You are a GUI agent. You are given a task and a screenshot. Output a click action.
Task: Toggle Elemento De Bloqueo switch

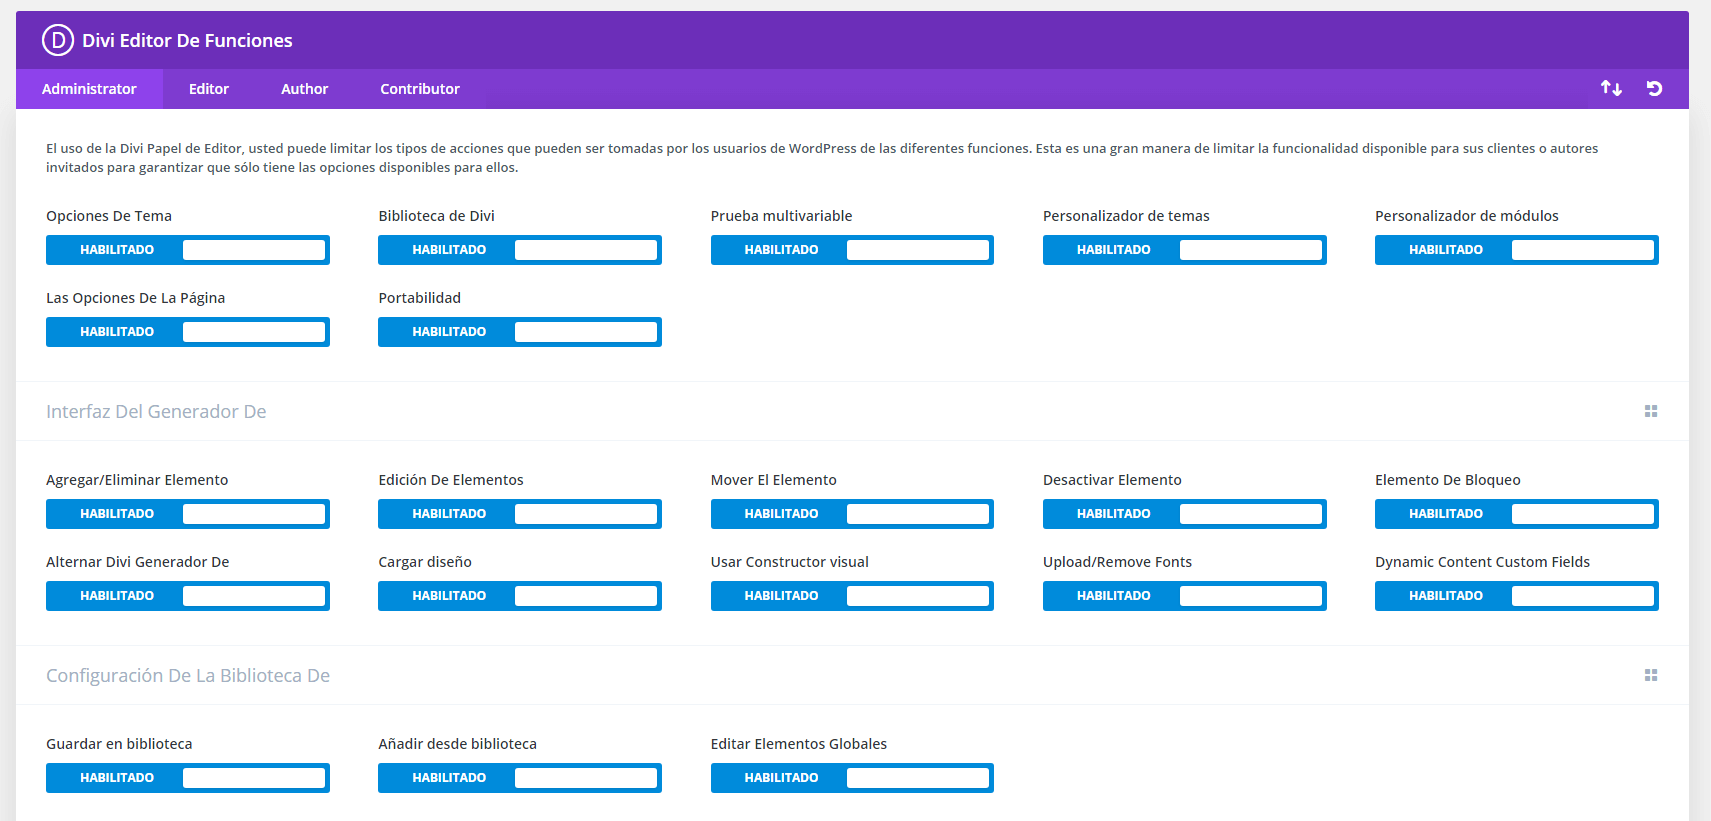click(1517, 514)
